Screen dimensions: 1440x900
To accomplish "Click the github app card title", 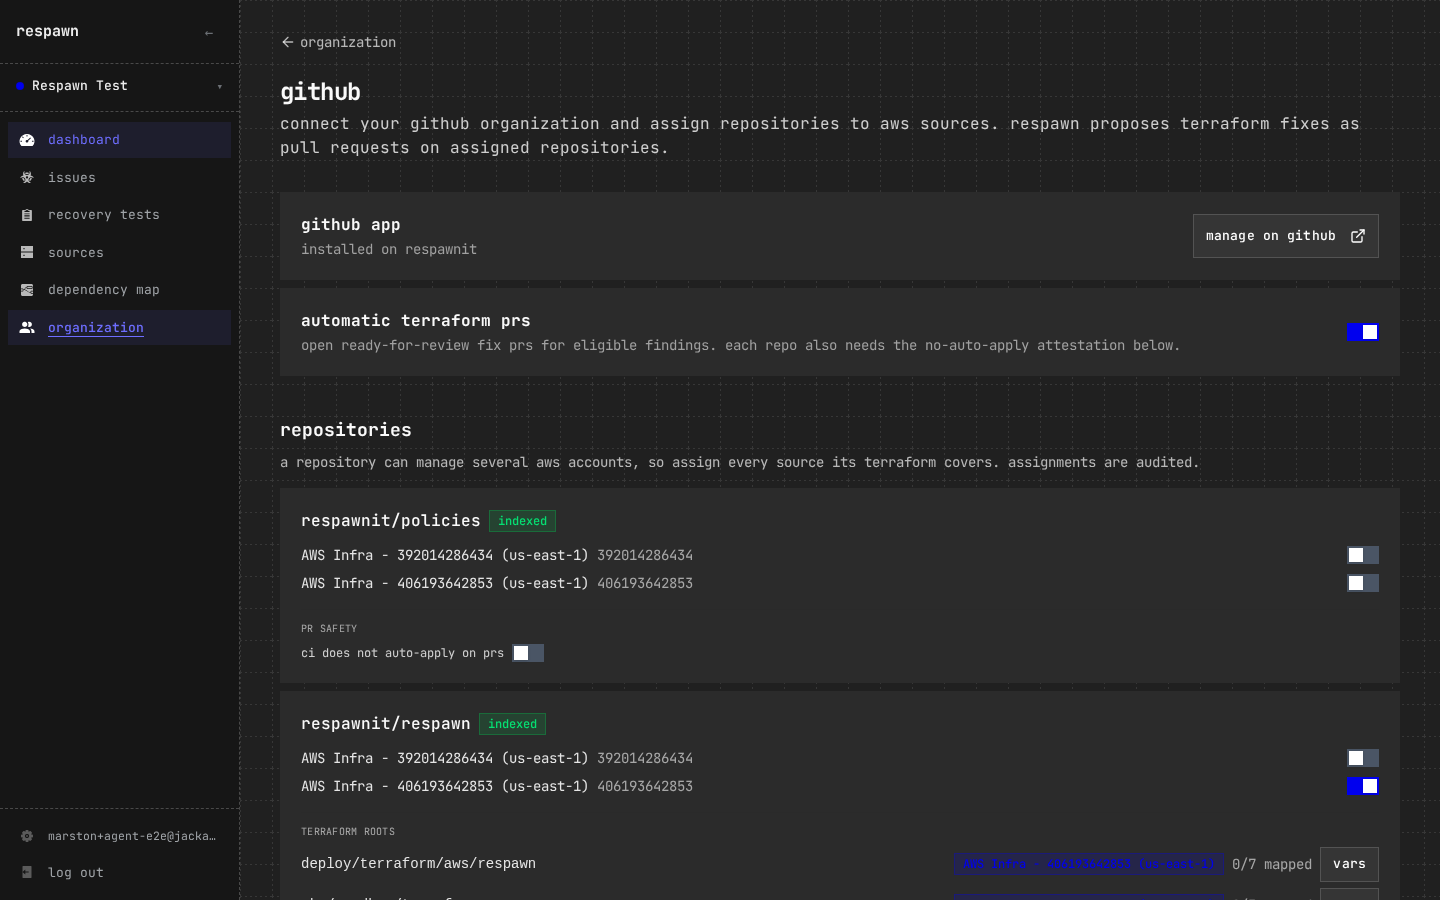I will 351,225.
